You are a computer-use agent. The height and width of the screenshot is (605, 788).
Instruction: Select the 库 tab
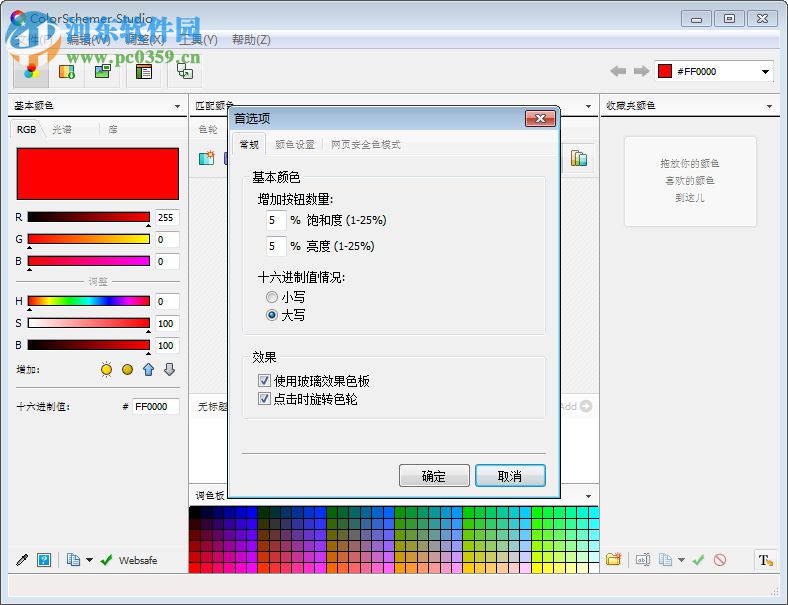coord(113,129)
